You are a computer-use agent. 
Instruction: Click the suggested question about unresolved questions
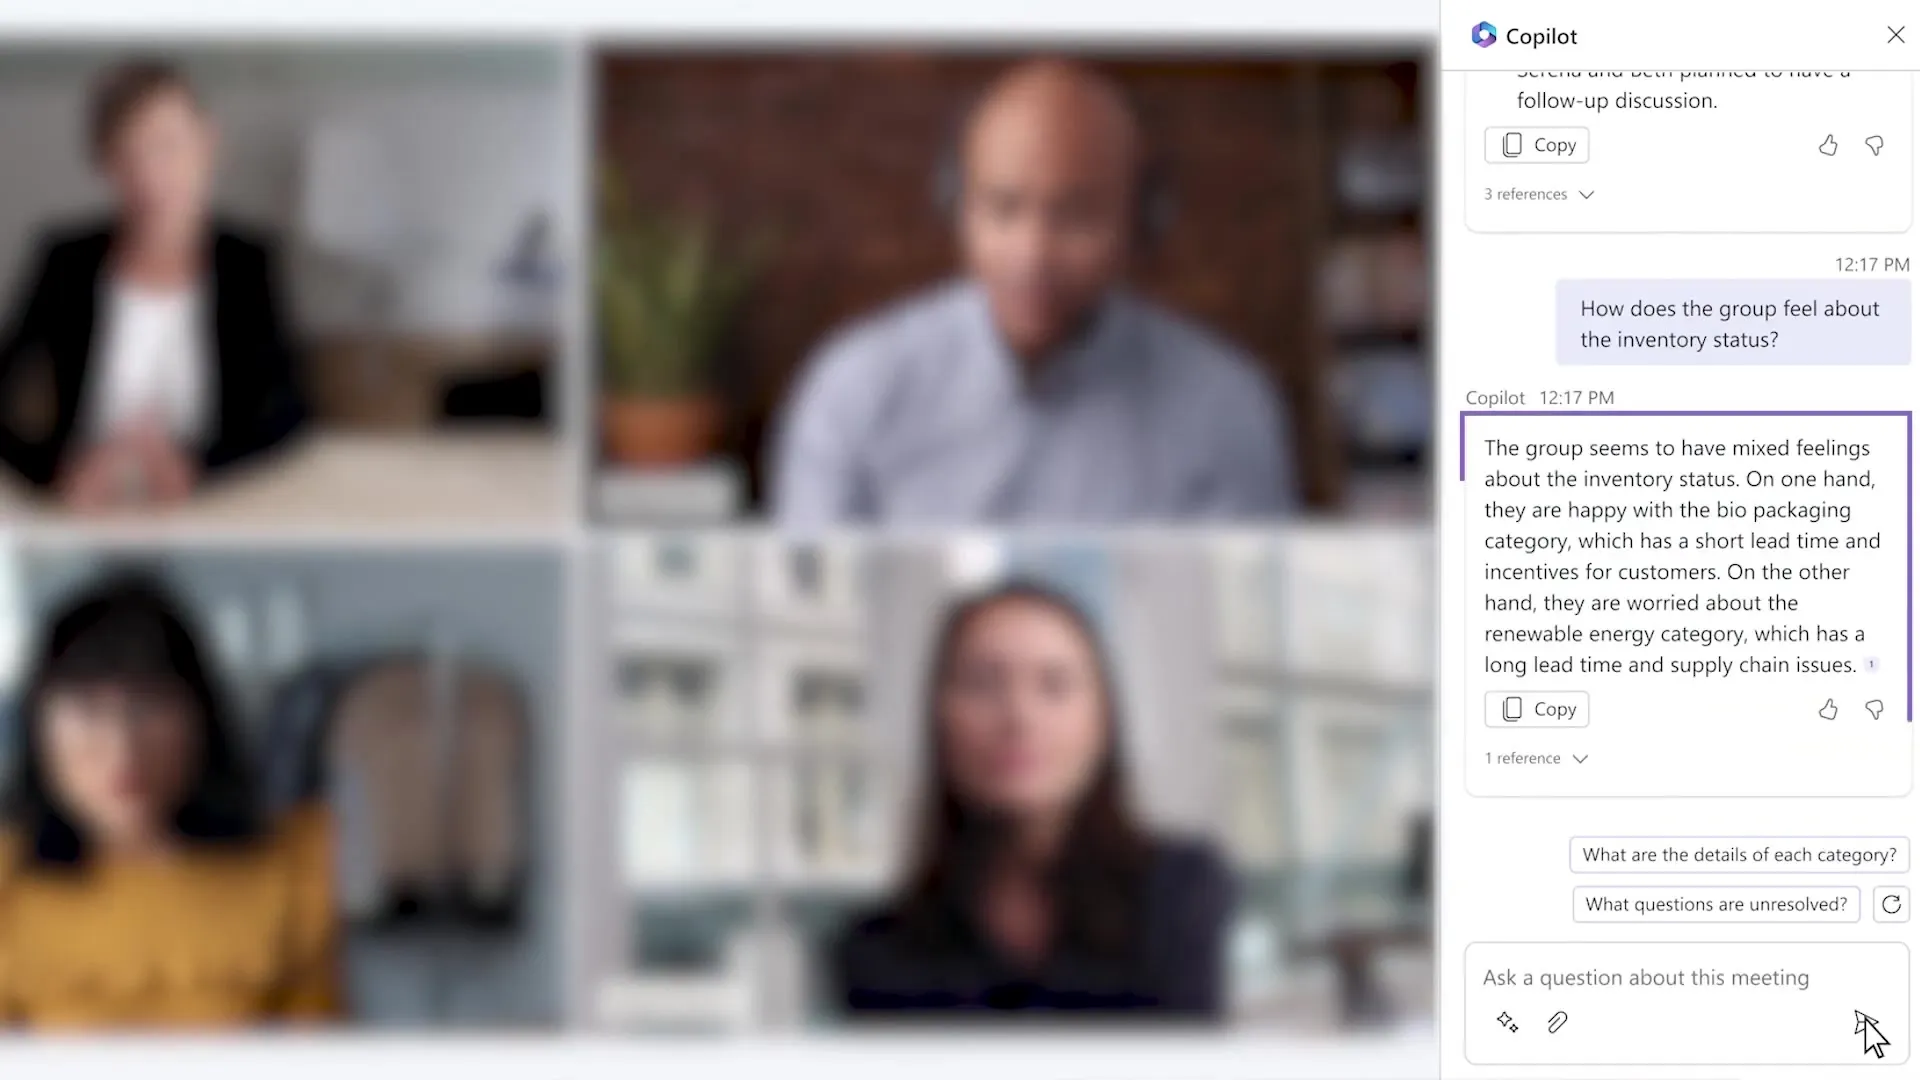1716,903
